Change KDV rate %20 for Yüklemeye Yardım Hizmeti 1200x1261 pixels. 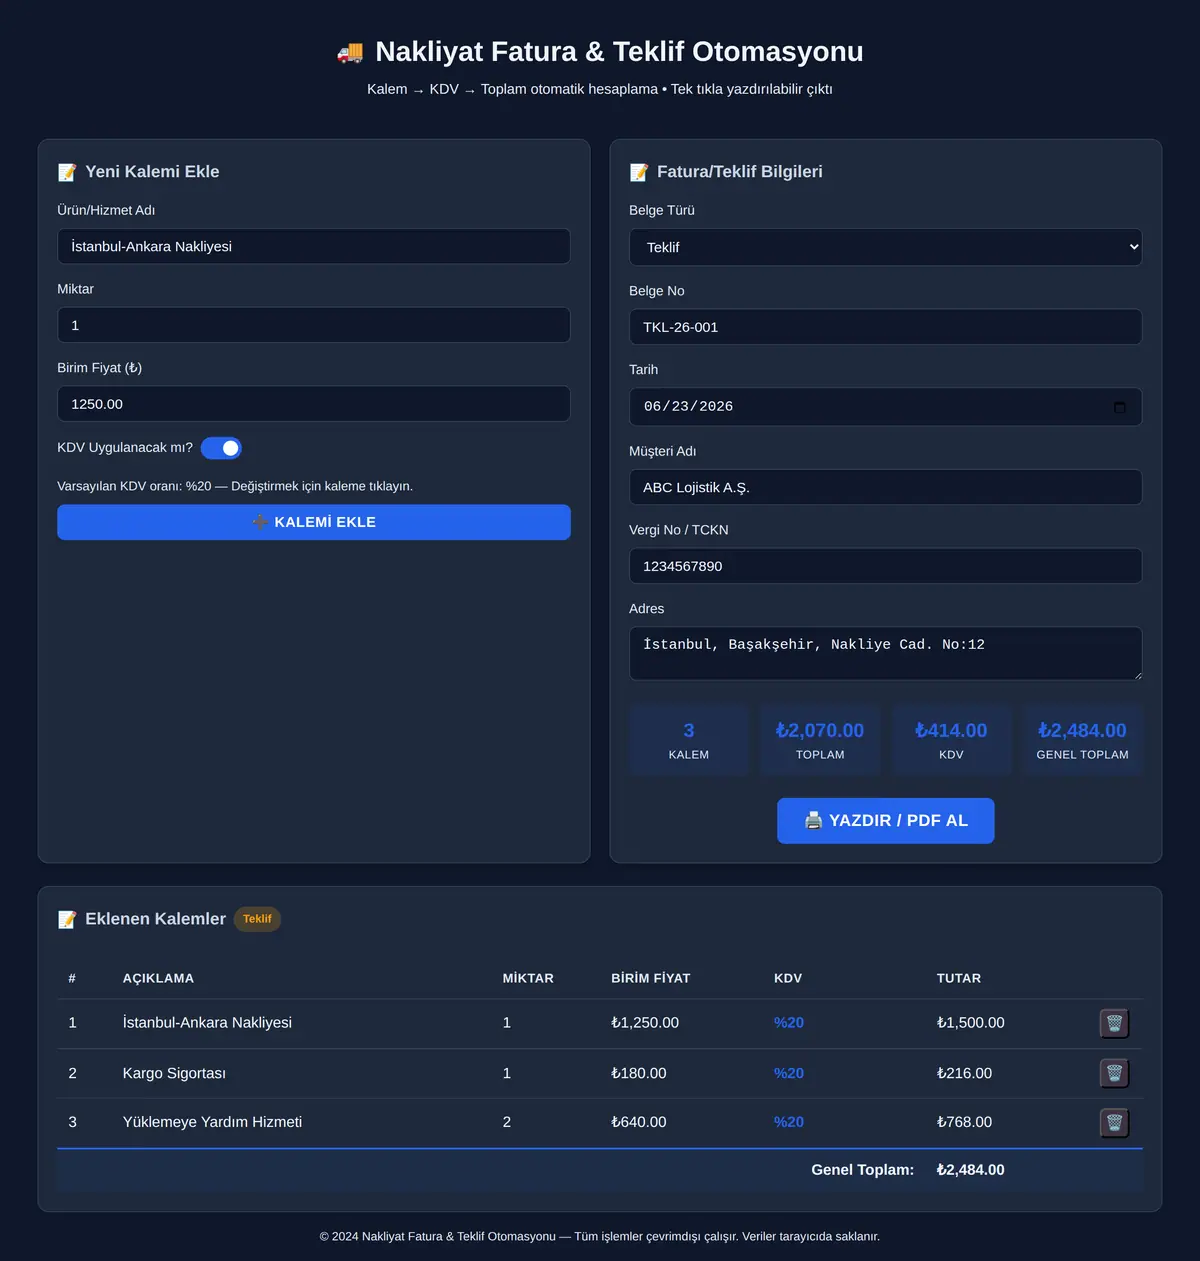(x=789, y=1122)
